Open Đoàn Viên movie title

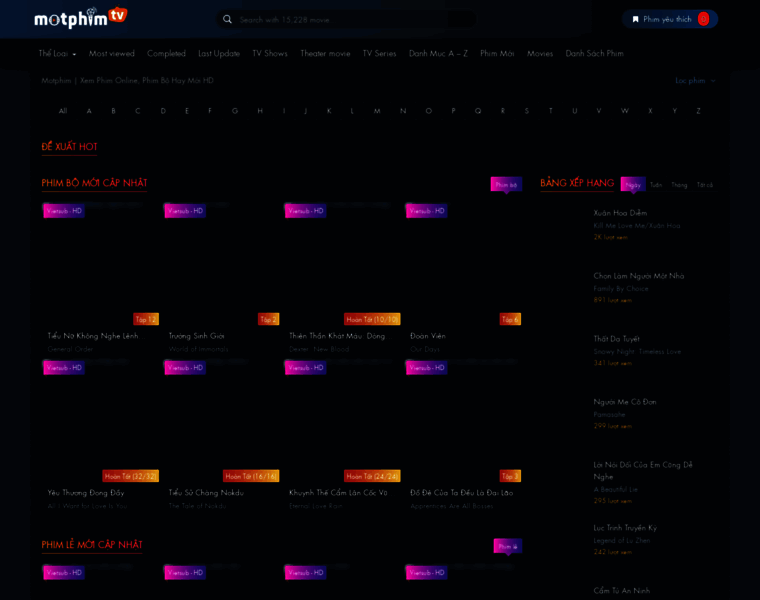point(428,336)
